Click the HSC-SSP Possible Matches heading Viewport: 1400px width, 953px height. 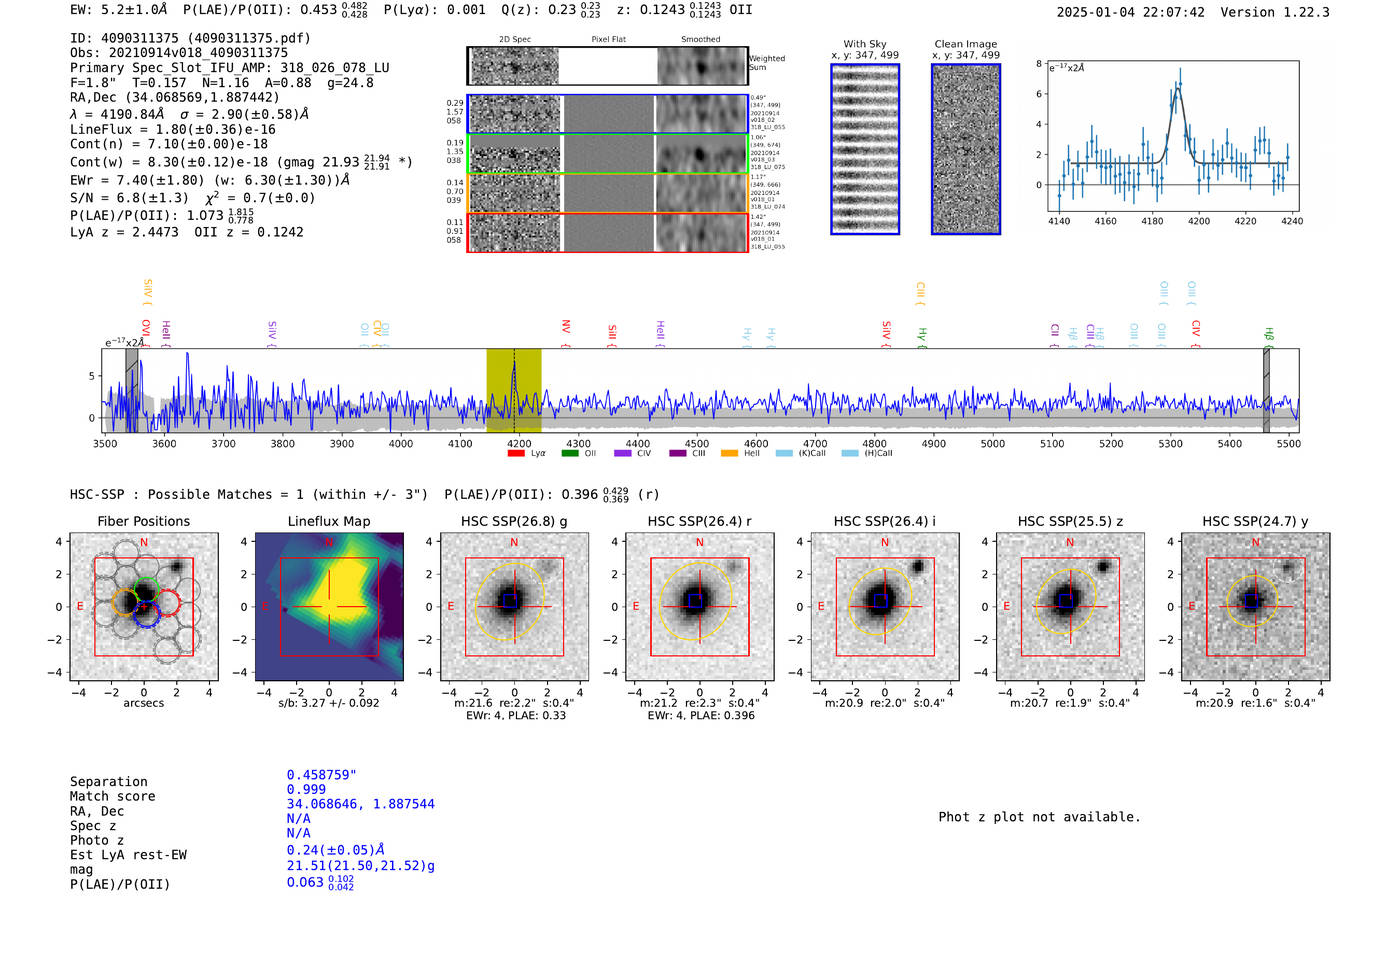pos(249,494)
